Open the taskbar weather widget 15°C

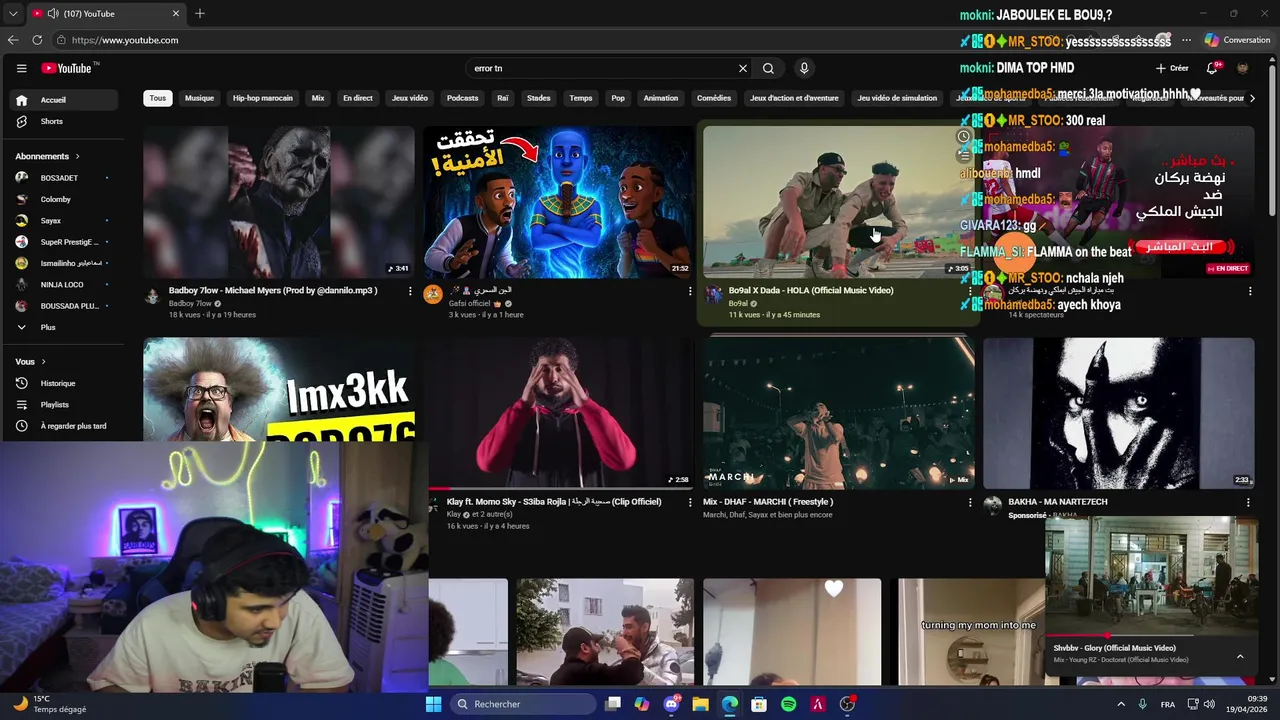pyautogui.click(x=50, y=704)
